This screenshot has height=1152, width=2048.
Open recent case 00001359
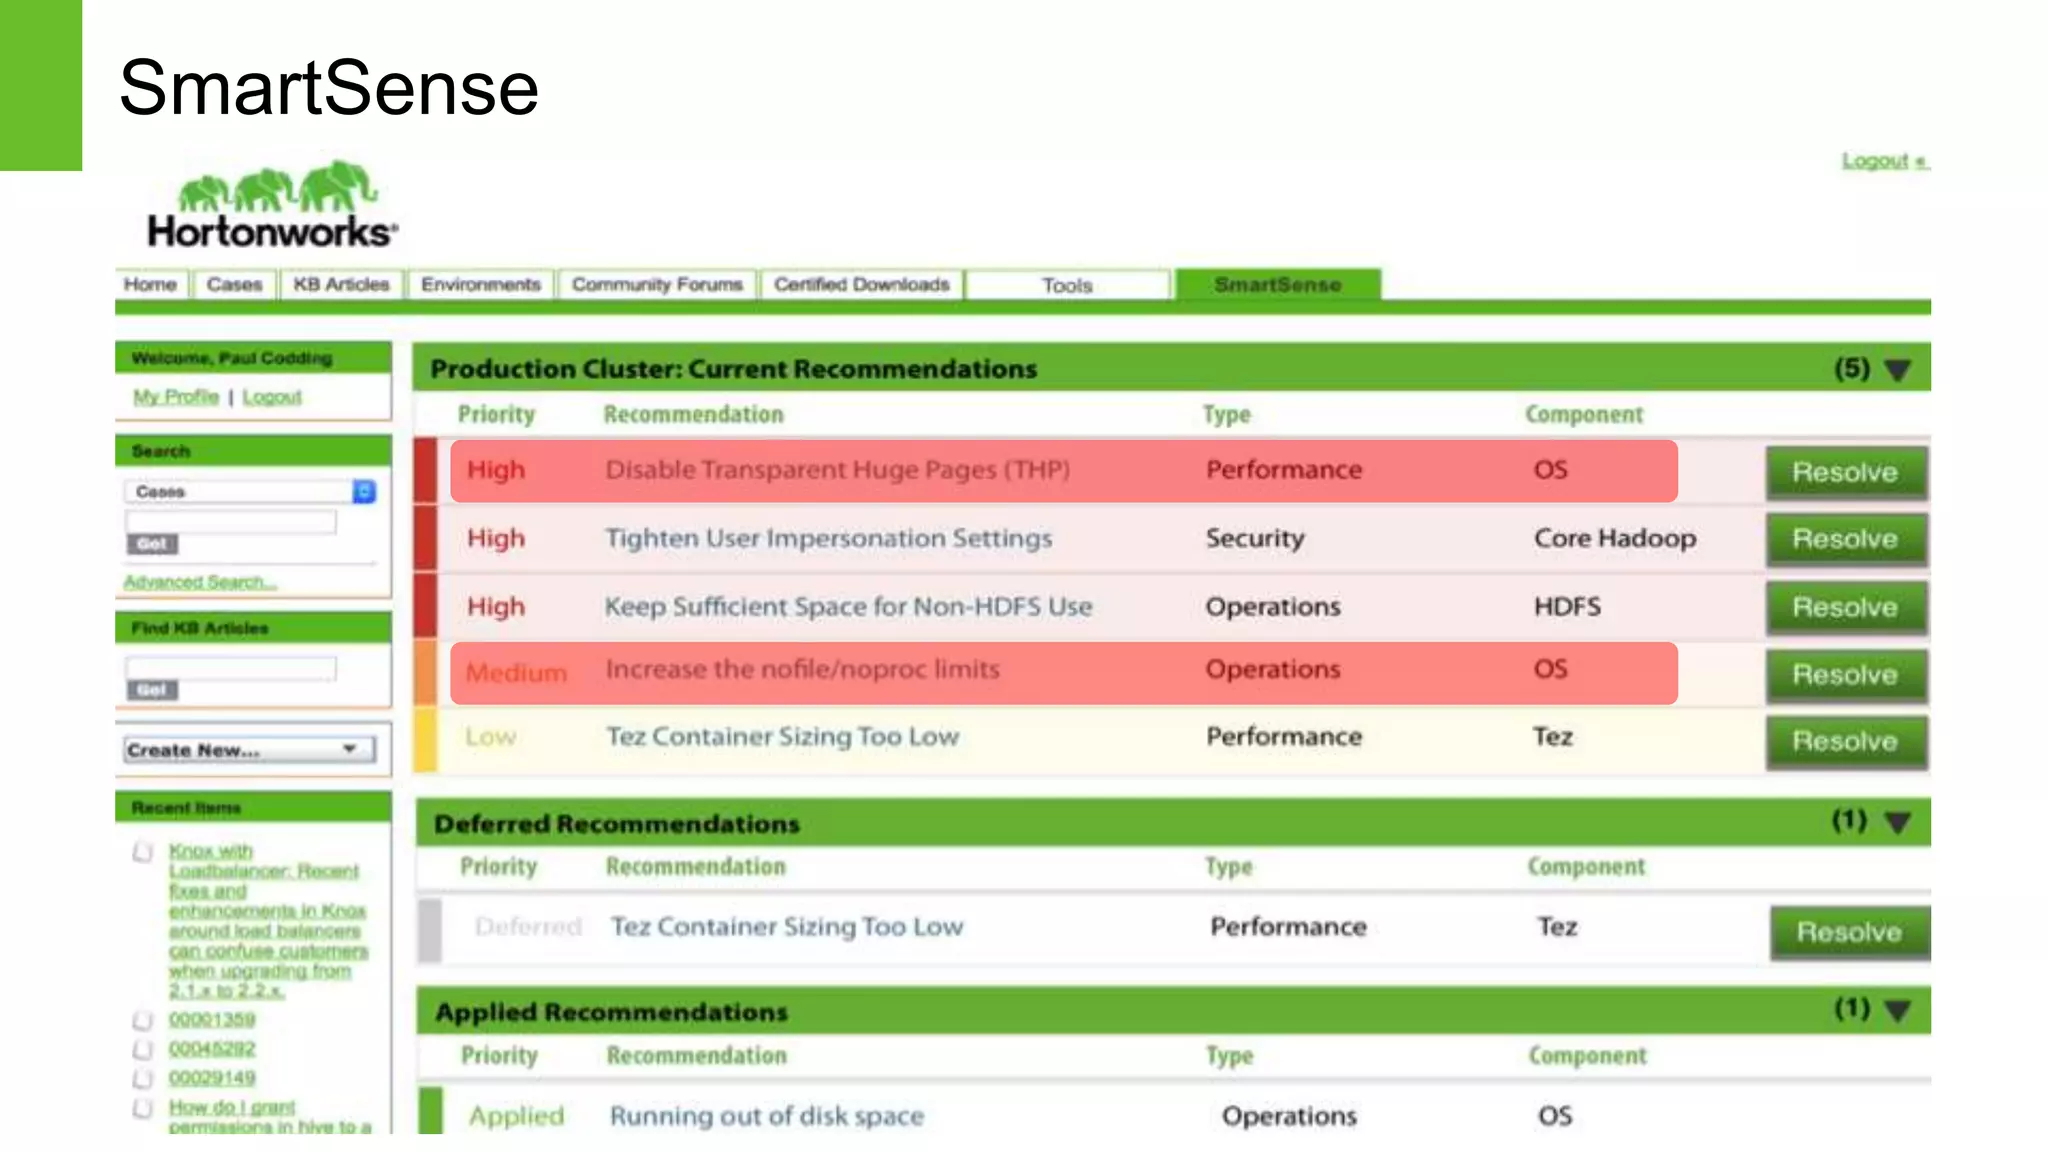pyautogui.click(x=212, y=1019)
